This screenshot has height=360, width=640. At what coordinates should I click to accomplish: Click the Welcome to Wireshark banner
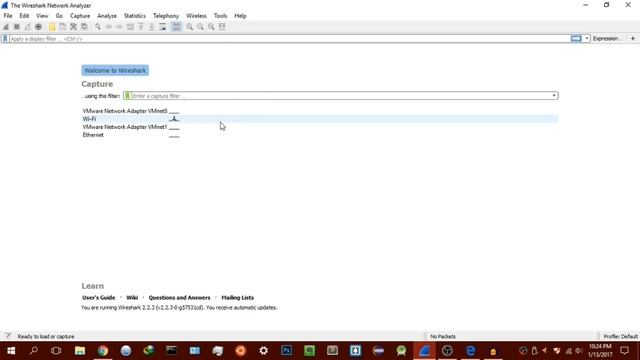pyautogui.click(x=115, y=71)
